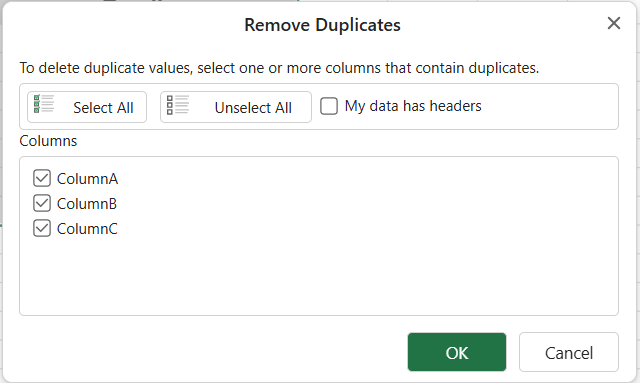640x383 pixels.
Task: Click the green checklist icon beside Select All
Action: (x=43, y=104)
